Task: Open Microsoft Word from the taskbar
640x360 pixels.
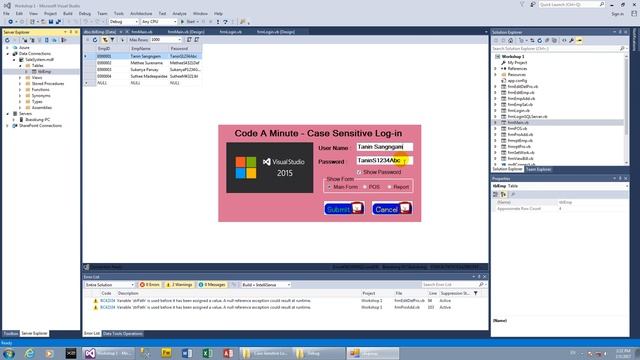Action: coord(187,353)
